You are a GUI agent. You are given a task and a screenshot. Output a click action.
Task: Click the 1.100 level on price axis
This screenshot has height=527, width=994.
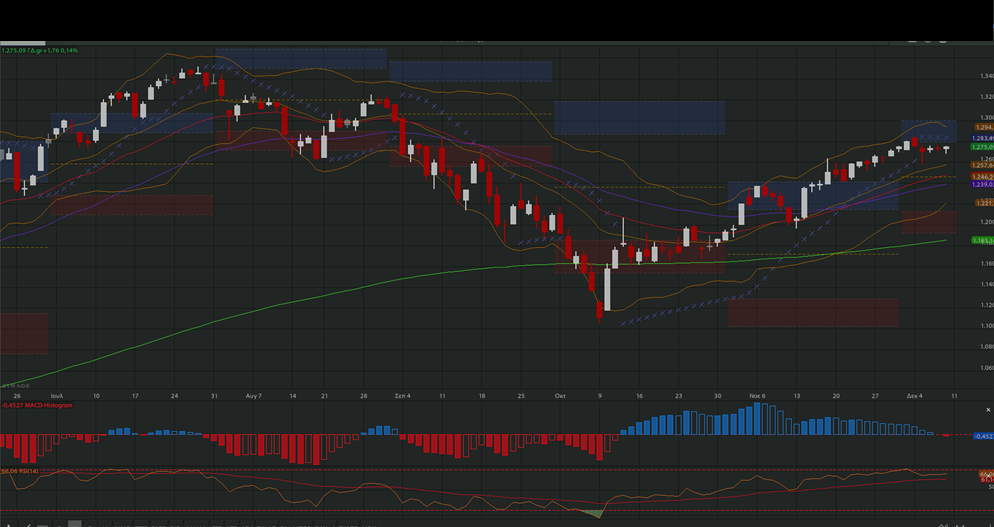pyautogui.click(x=986, y=326)
